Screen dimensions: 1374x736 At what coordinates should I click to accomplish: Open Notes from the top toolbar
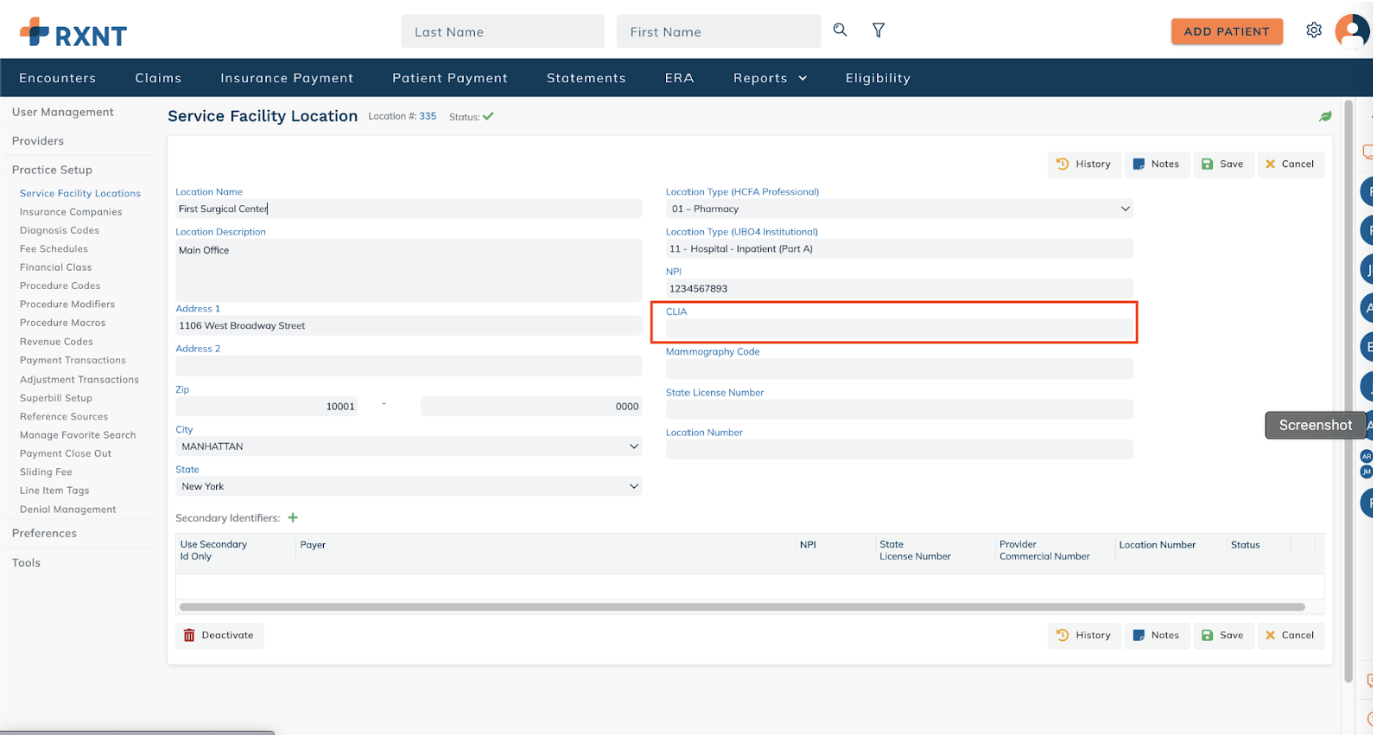pos(1157,164)
